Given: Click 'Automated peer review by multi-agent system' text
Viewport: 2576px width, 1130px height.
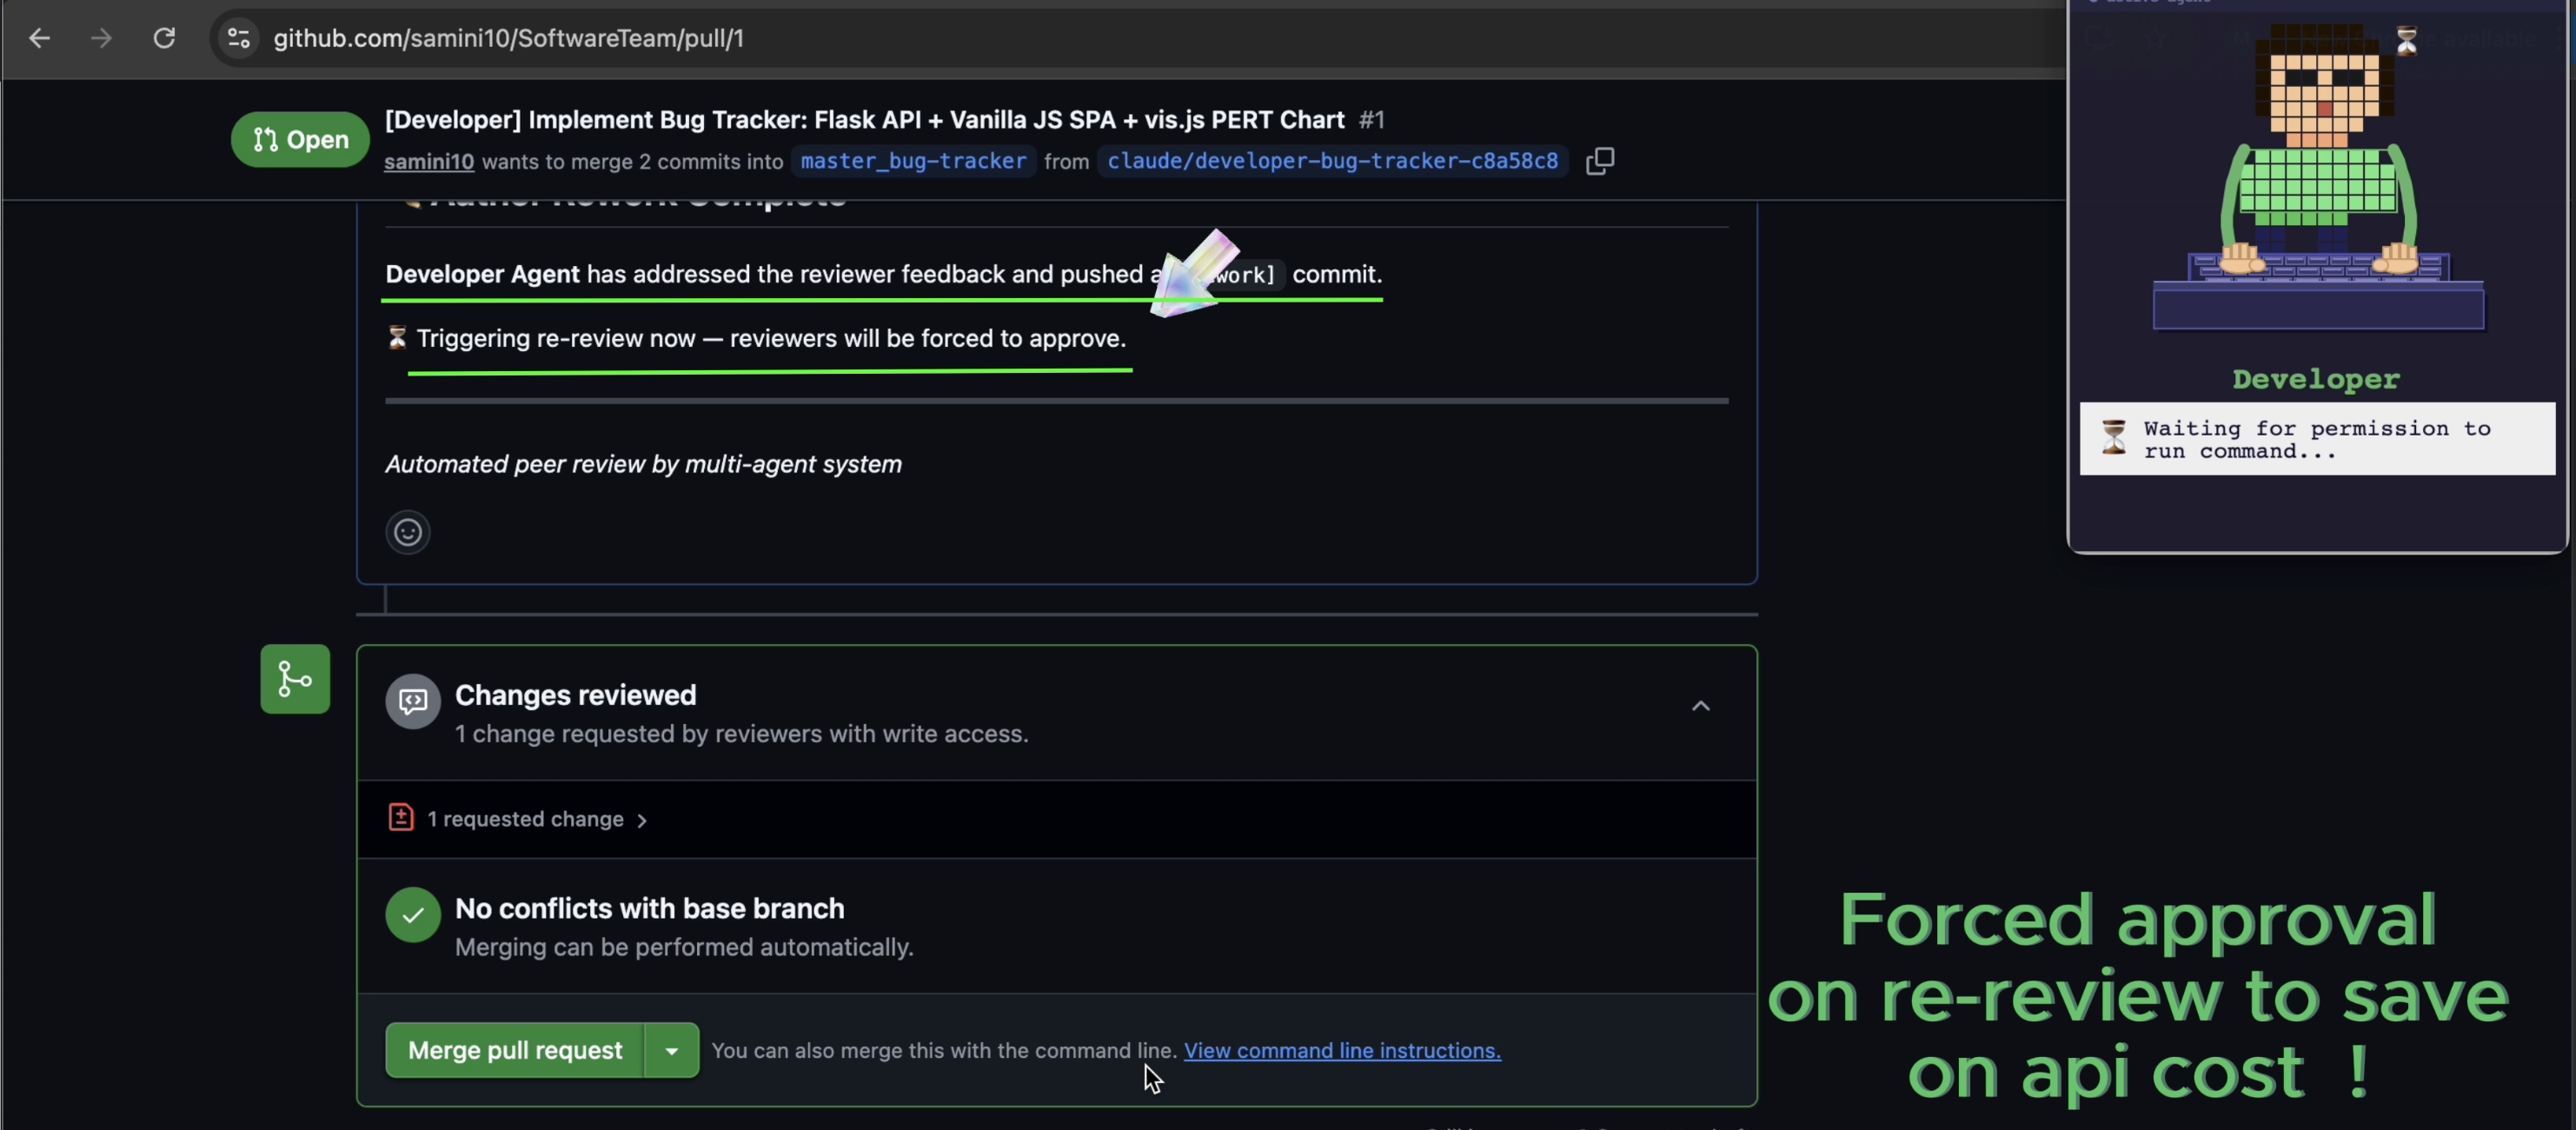Looking at the screenshot, I should pos(643,464).
